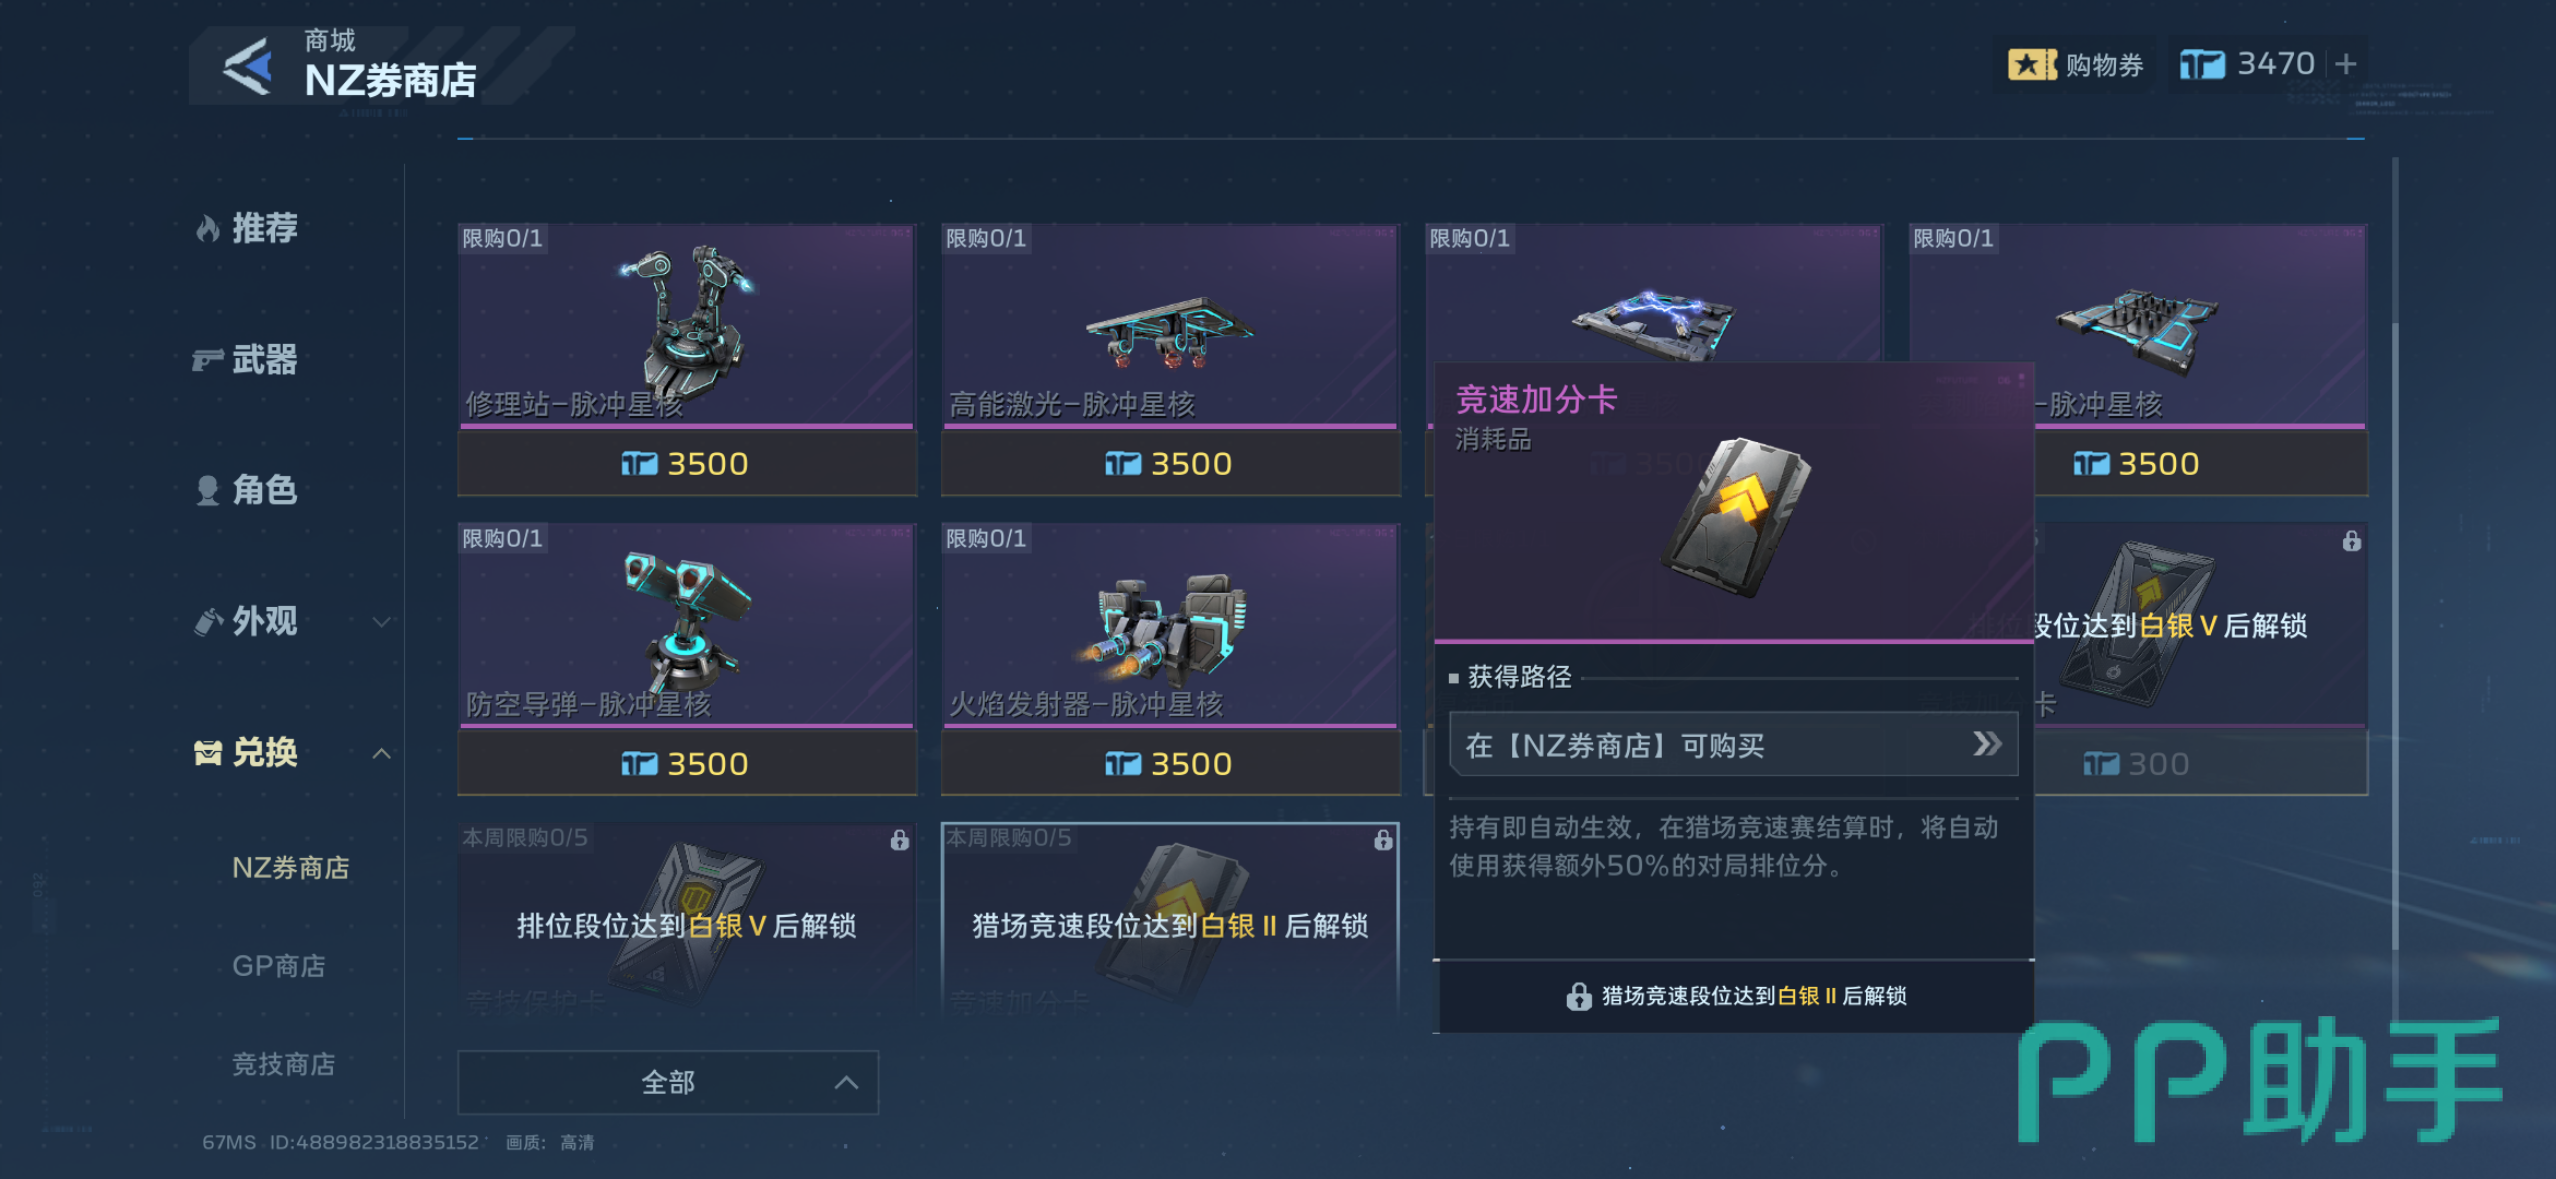Viewport: 2556px width, 1179px height.
Task: Select the 武器 gun category
Action: click(246, 359)
